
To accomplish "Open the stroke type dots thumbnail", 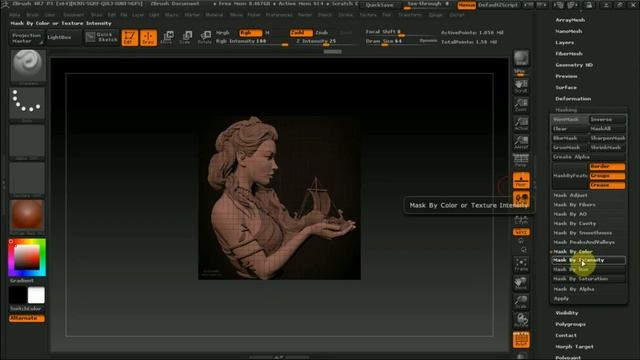I will (x=27, y=104).
